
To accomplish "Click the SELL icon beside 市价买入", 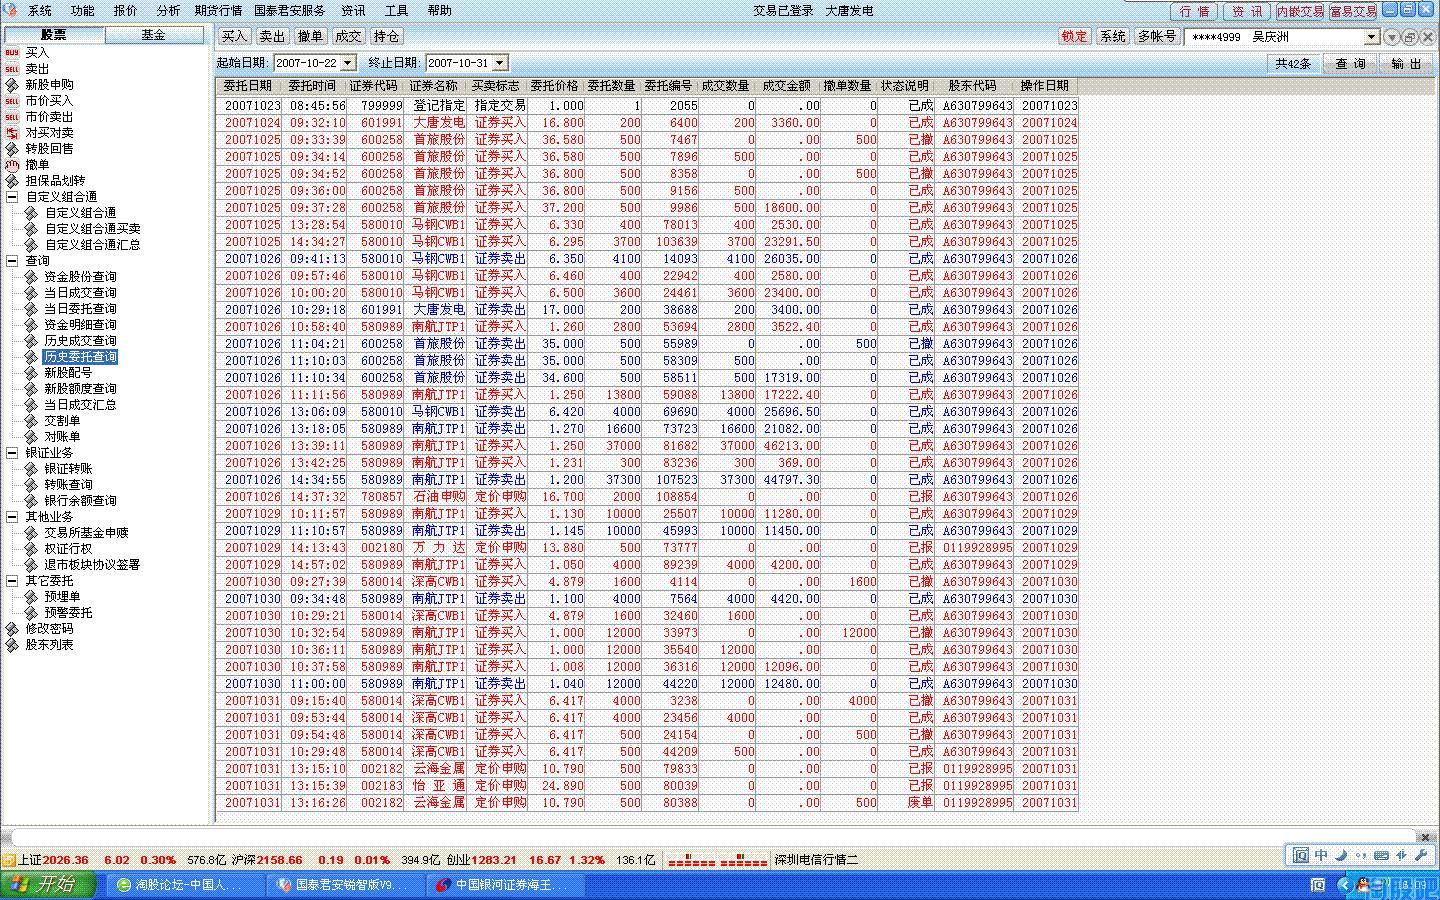I will click(x=12, y=100).
